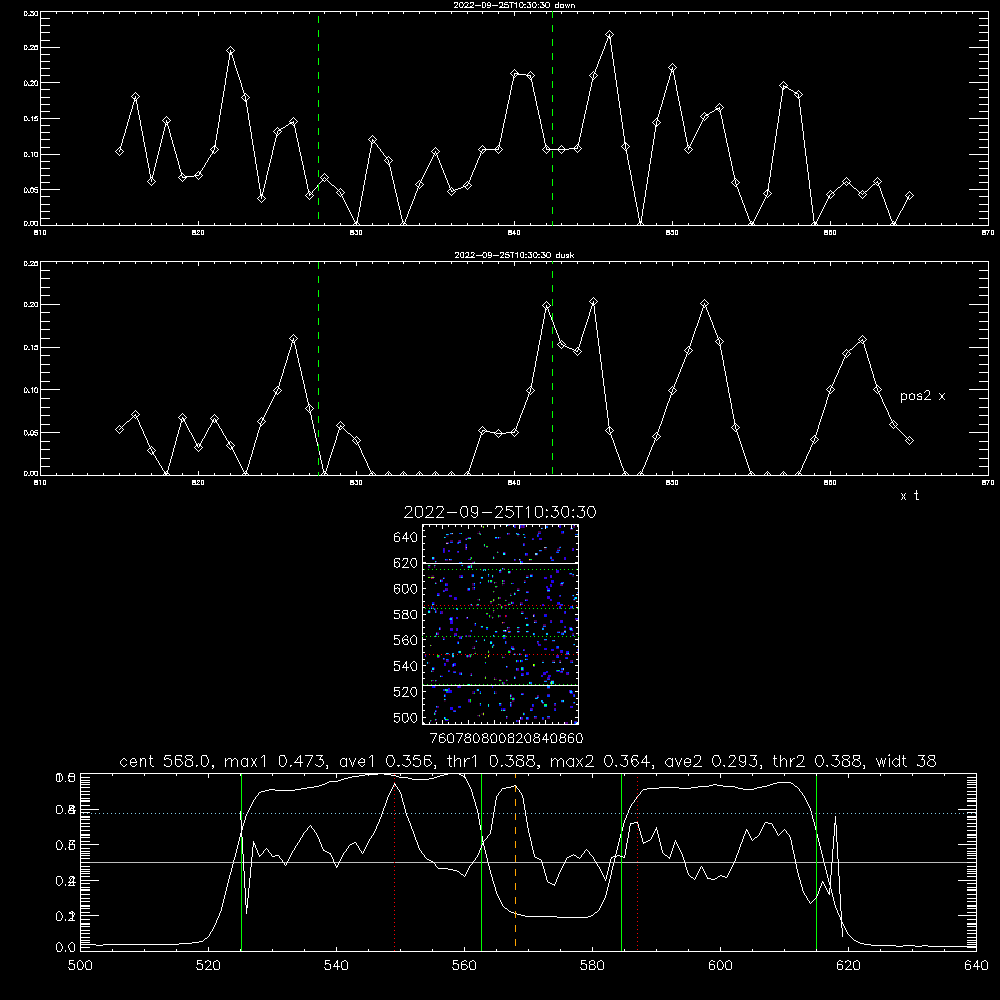The image size is (1000, 1000).
Task: Click '560' on the bottom plot x-axis
Action: (464, 966)
